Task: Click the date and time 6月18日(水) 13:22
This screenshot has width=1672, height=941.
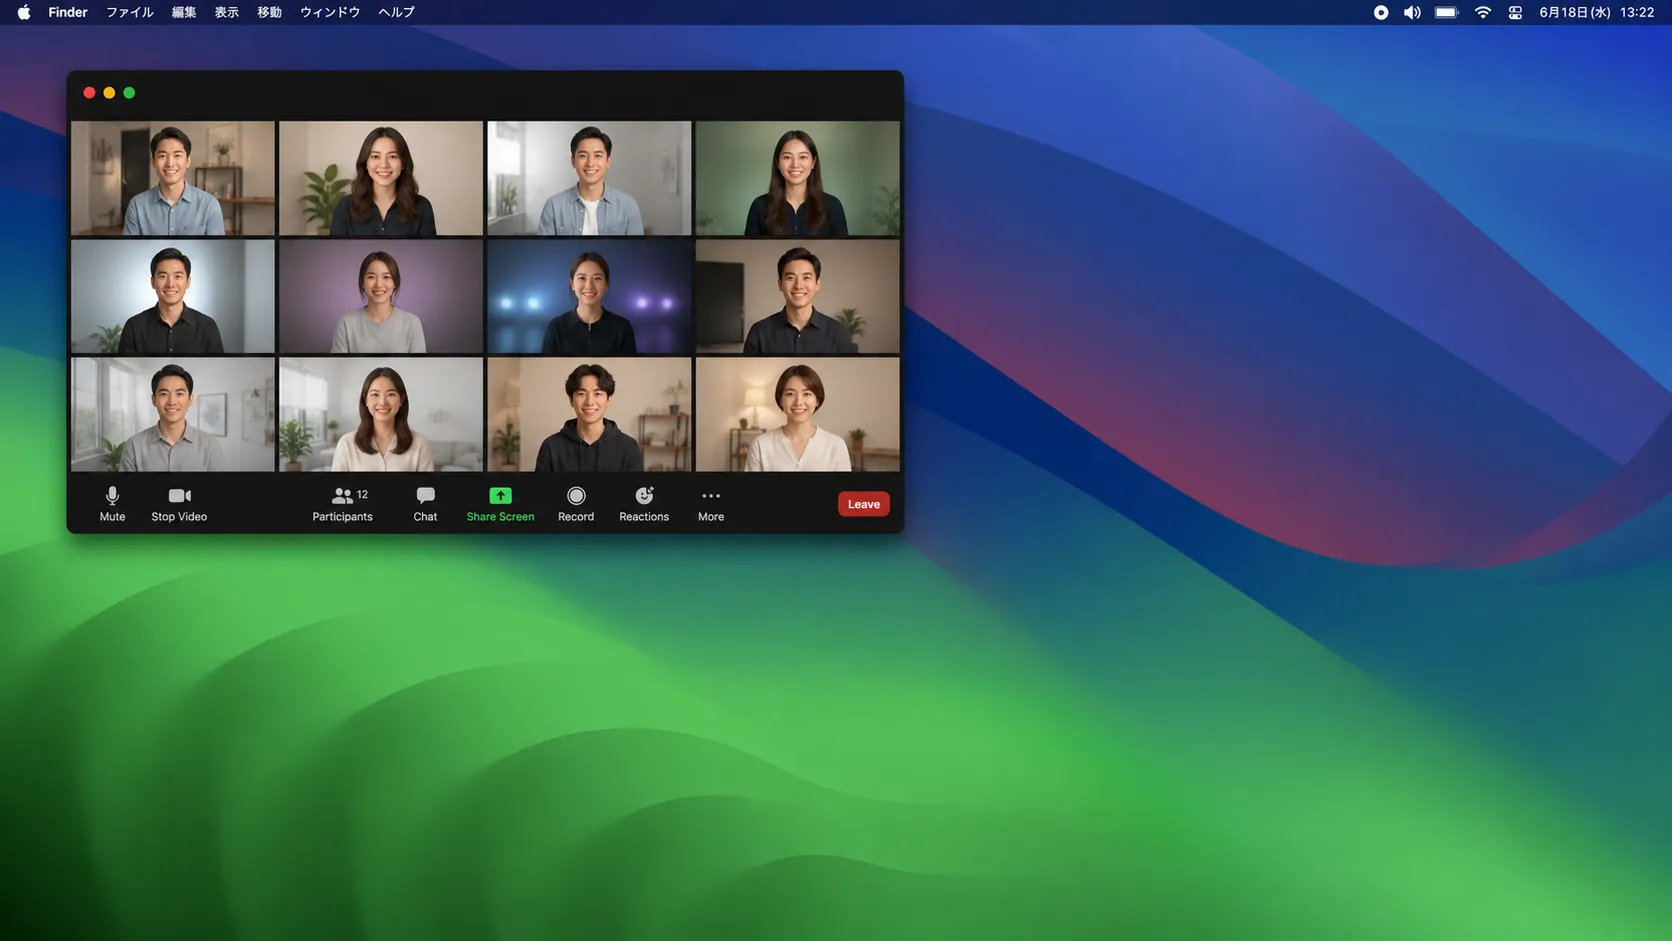Action: [x=1597, y=12]
